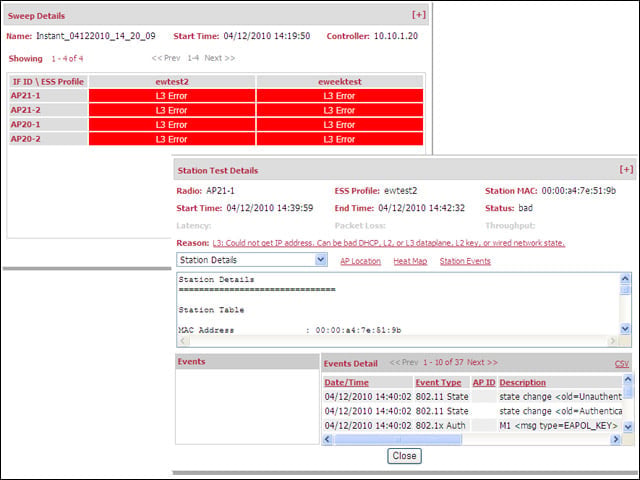The width and height of the screenshot is (640, 480).
Task: Select the AP20-2 row header
Action: tap(48, 139)
